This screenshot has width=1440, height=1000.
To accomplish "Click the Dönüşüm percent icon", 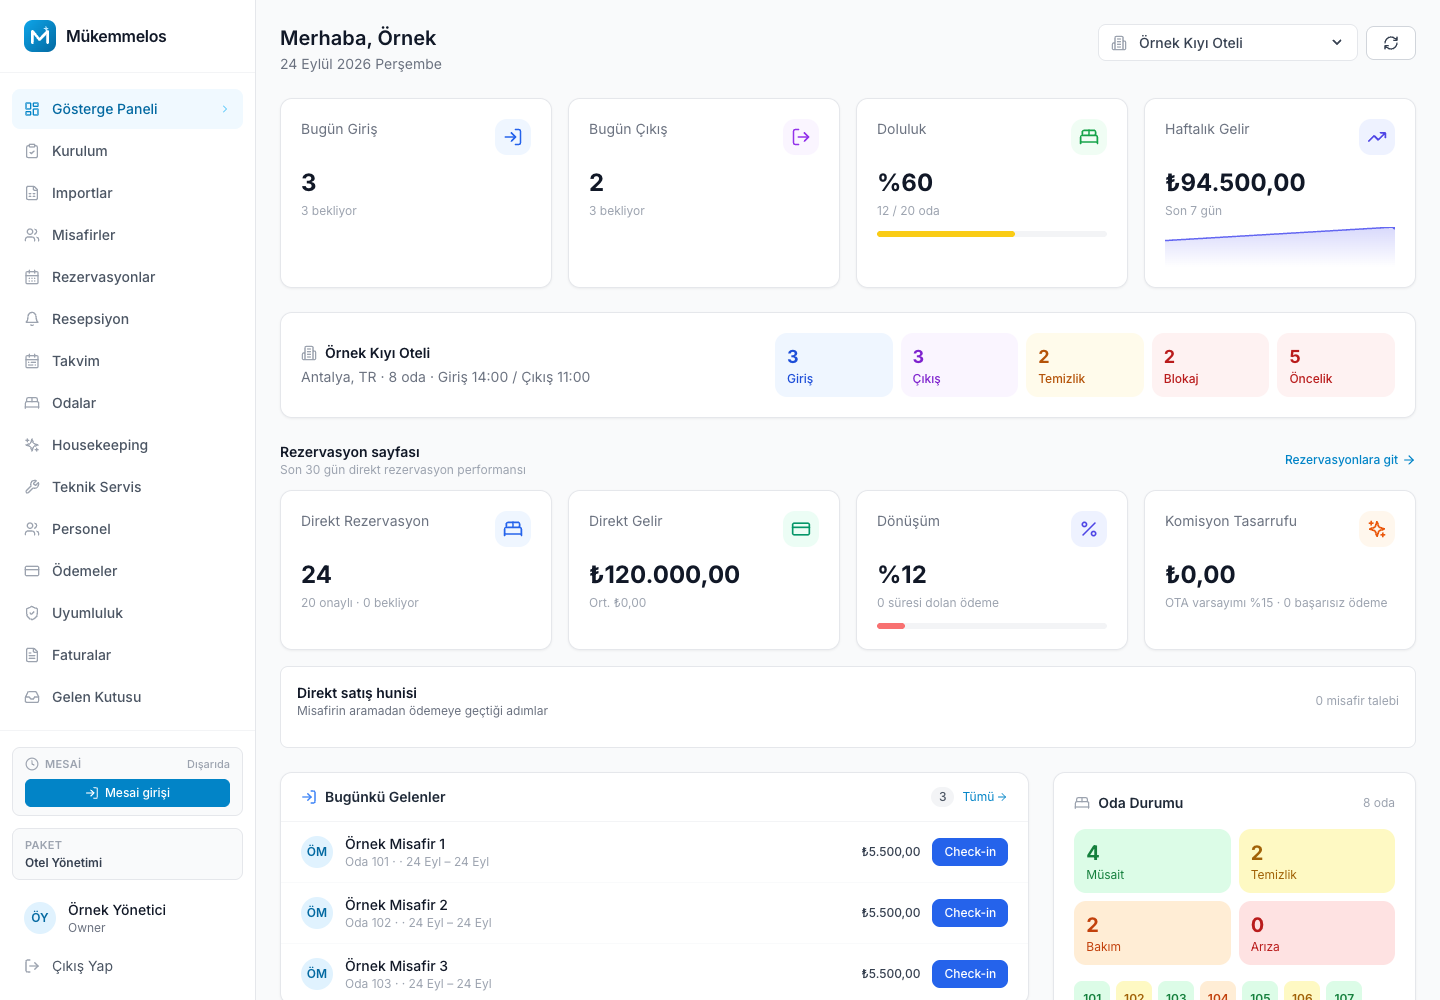I will point(1089,529).
